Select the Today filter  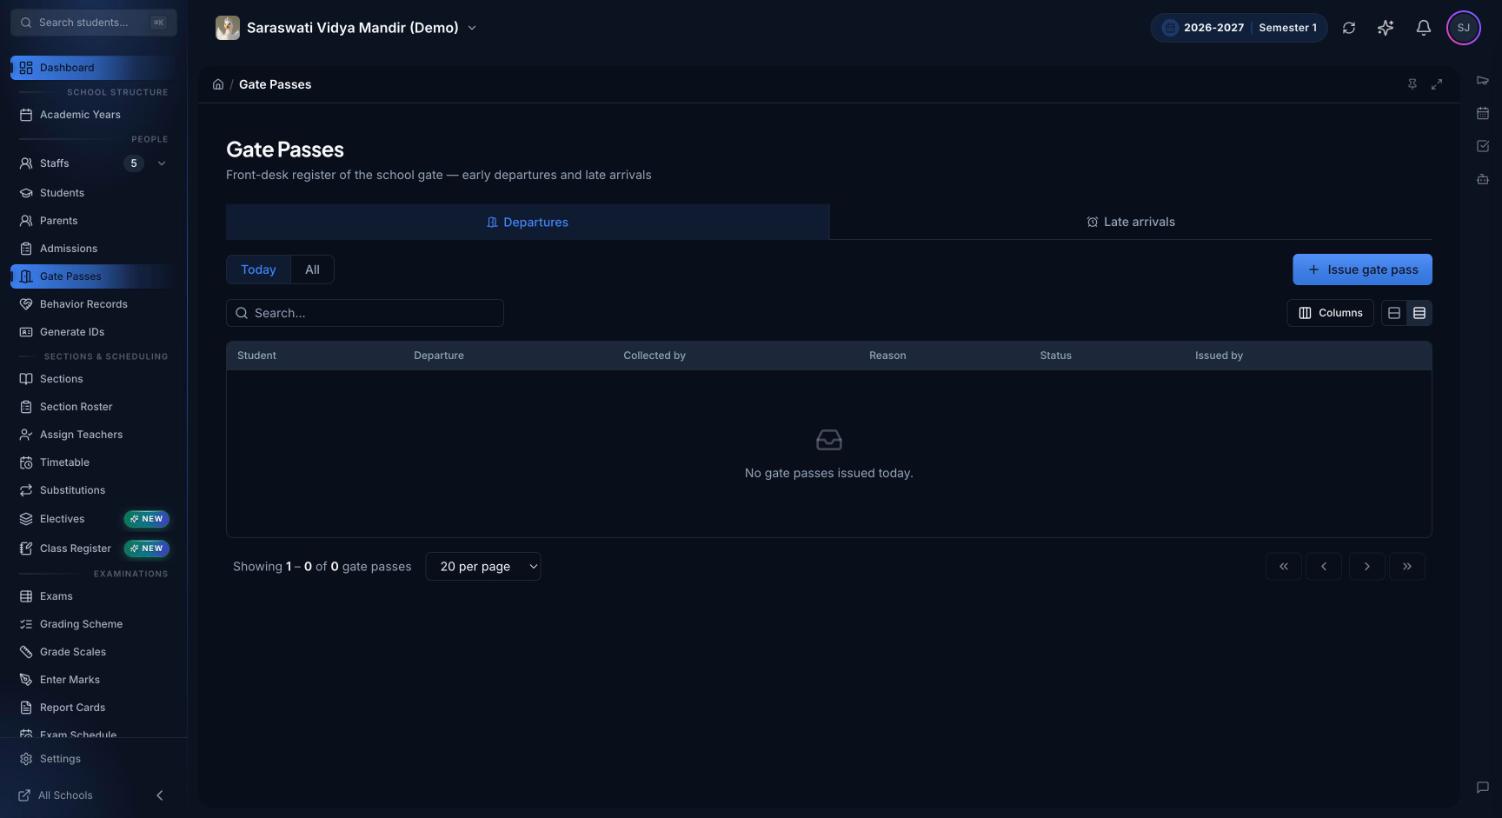pyautogui.click(x=258, y=269)
